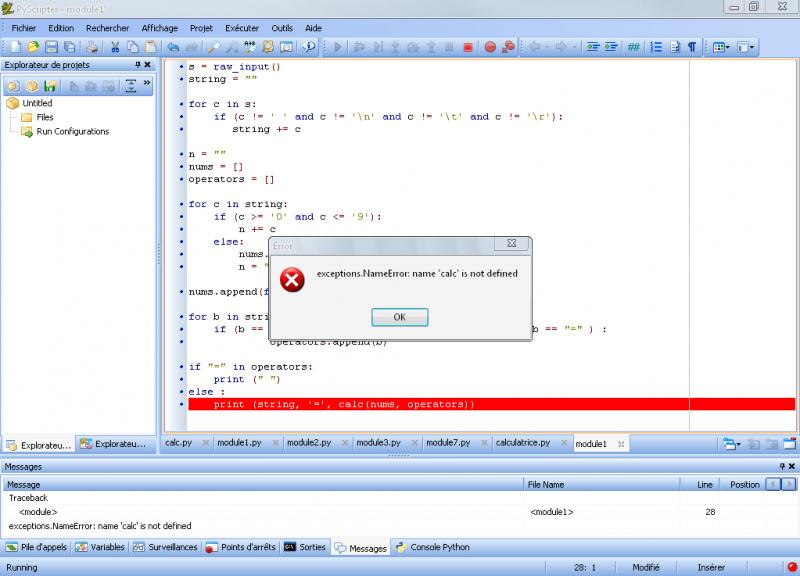The height and width of the screenshot is (576, 800).
Task: Click the Modifié status bar entry
Action: pyautogui.click(x=645, y=567)
